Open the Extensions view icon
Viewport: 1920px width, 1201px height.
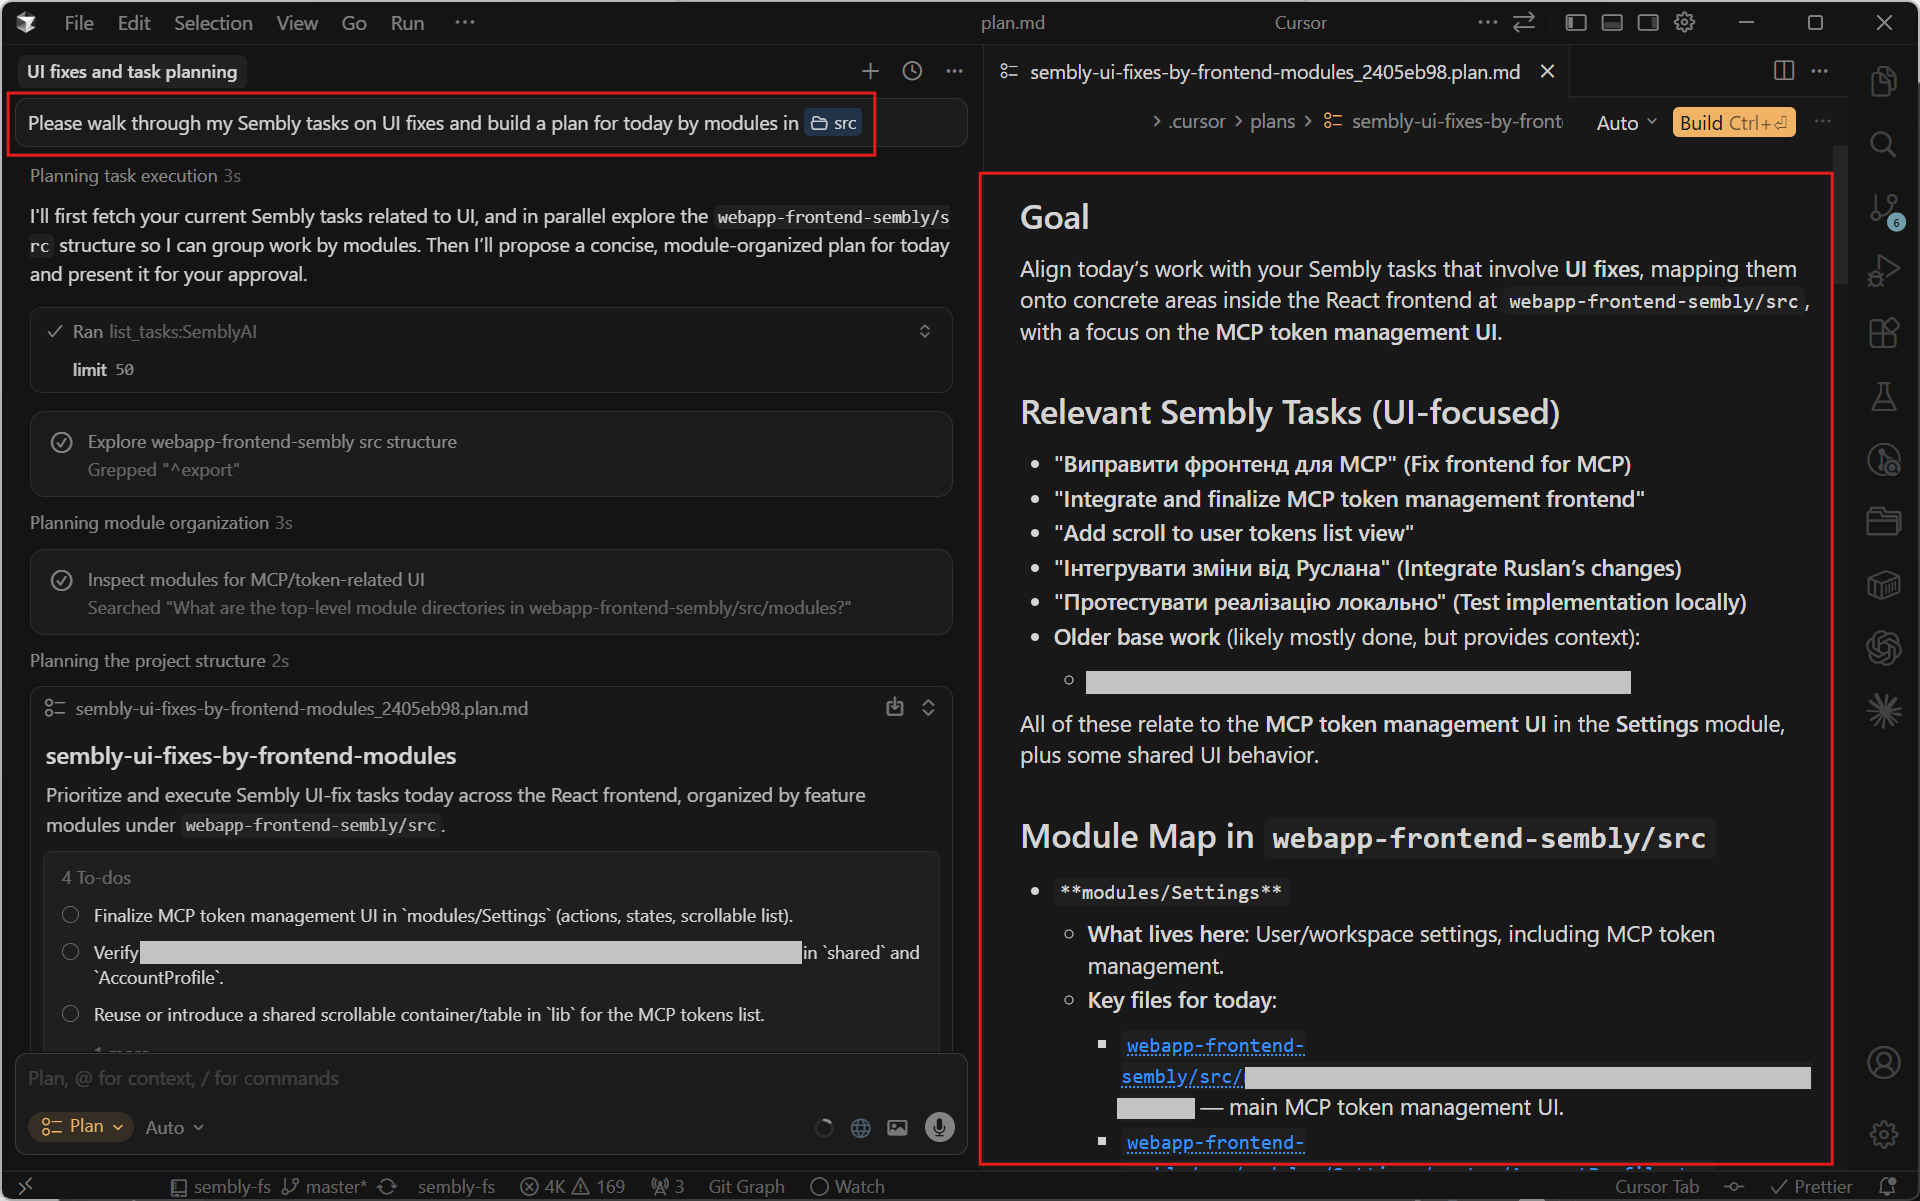coord(1884,333)
